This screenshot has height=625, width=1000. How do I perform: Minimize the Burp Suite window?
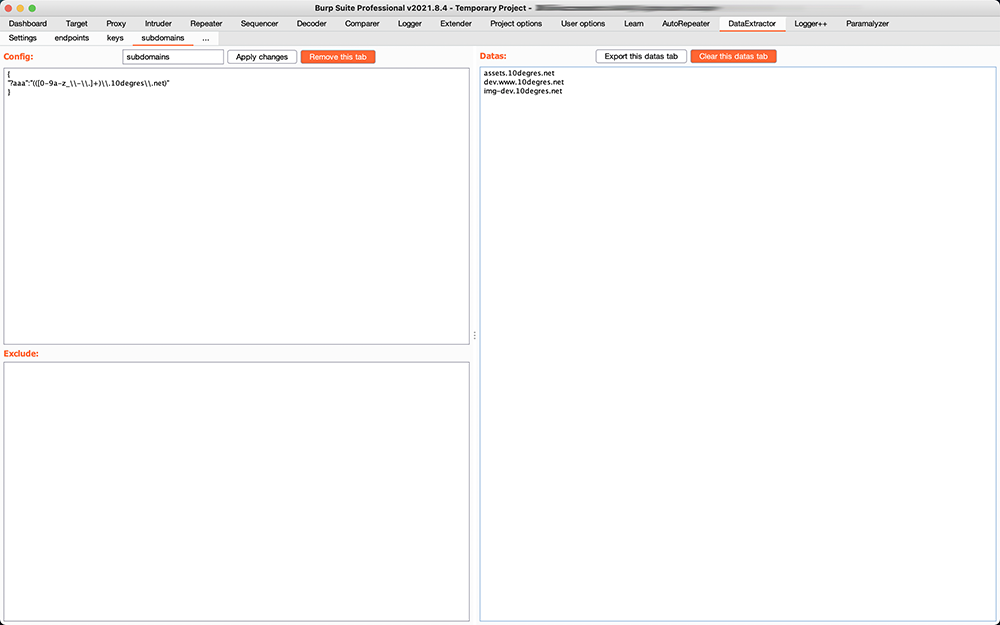click(20, 8)
